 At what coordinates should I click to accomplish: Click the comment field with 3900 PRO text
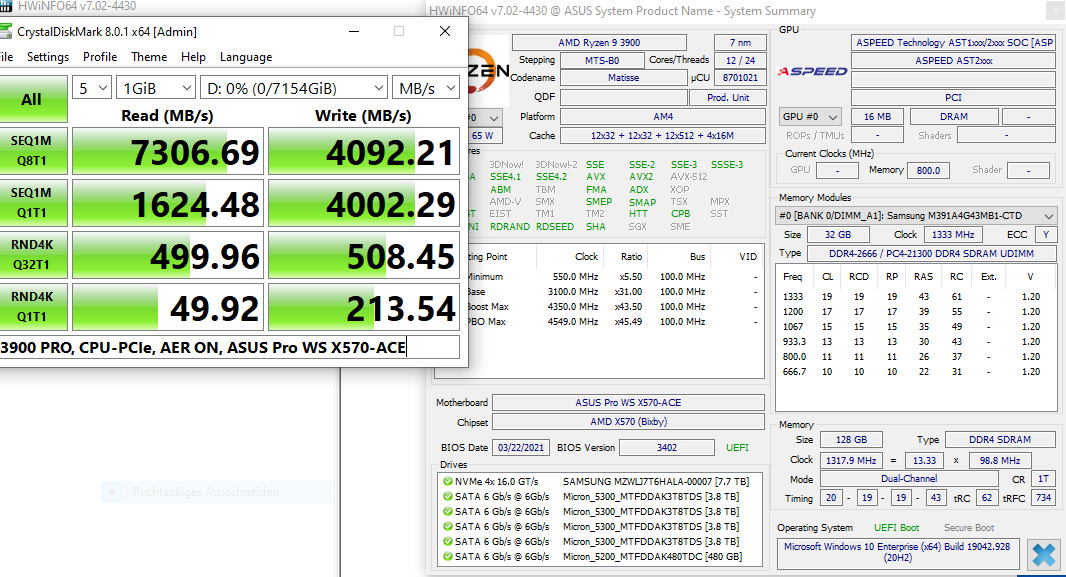(229, 347)
